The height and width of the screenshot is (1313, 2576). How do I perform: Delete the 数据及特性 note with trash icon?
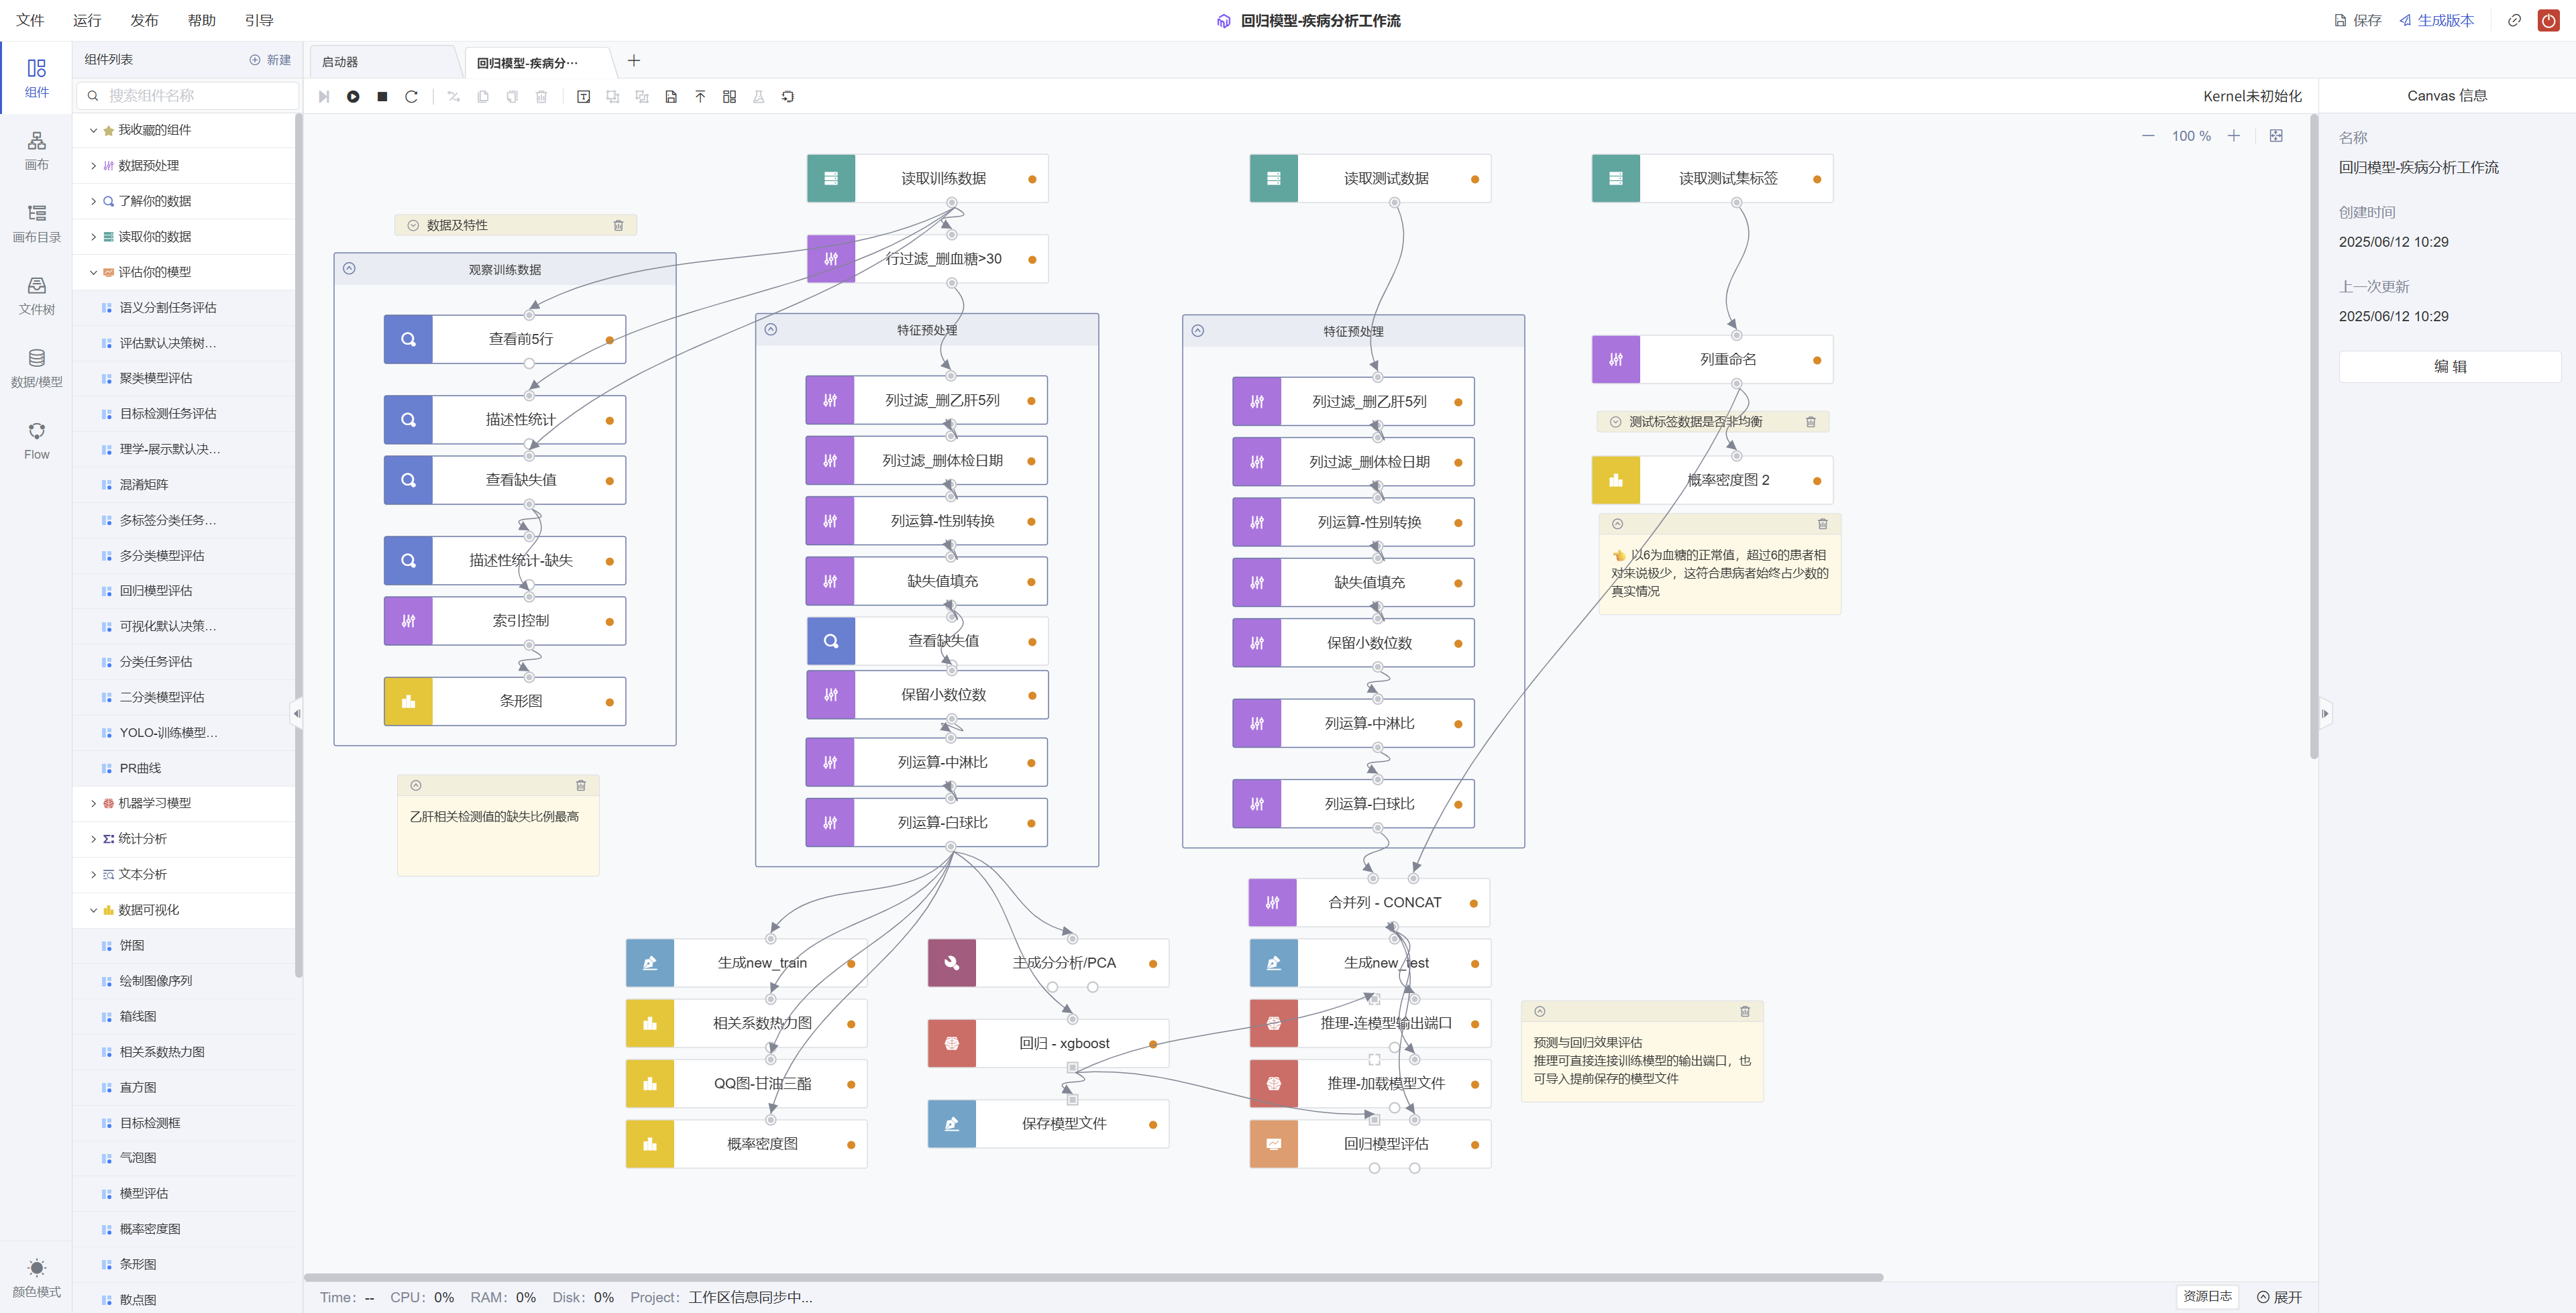(x=618, y=226)
